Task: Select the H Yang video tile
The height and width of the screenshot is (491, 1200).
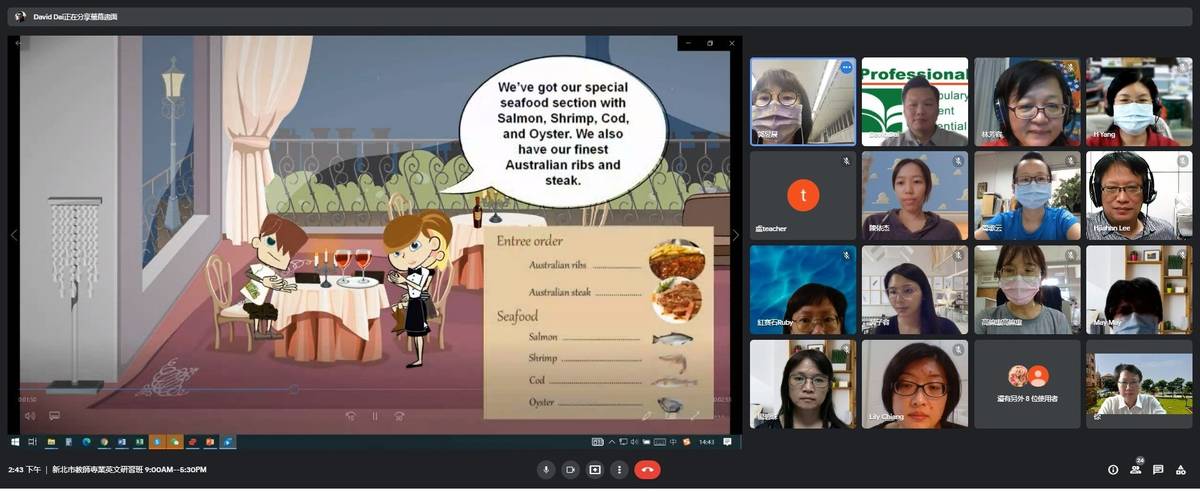Action: point(1139,102)
